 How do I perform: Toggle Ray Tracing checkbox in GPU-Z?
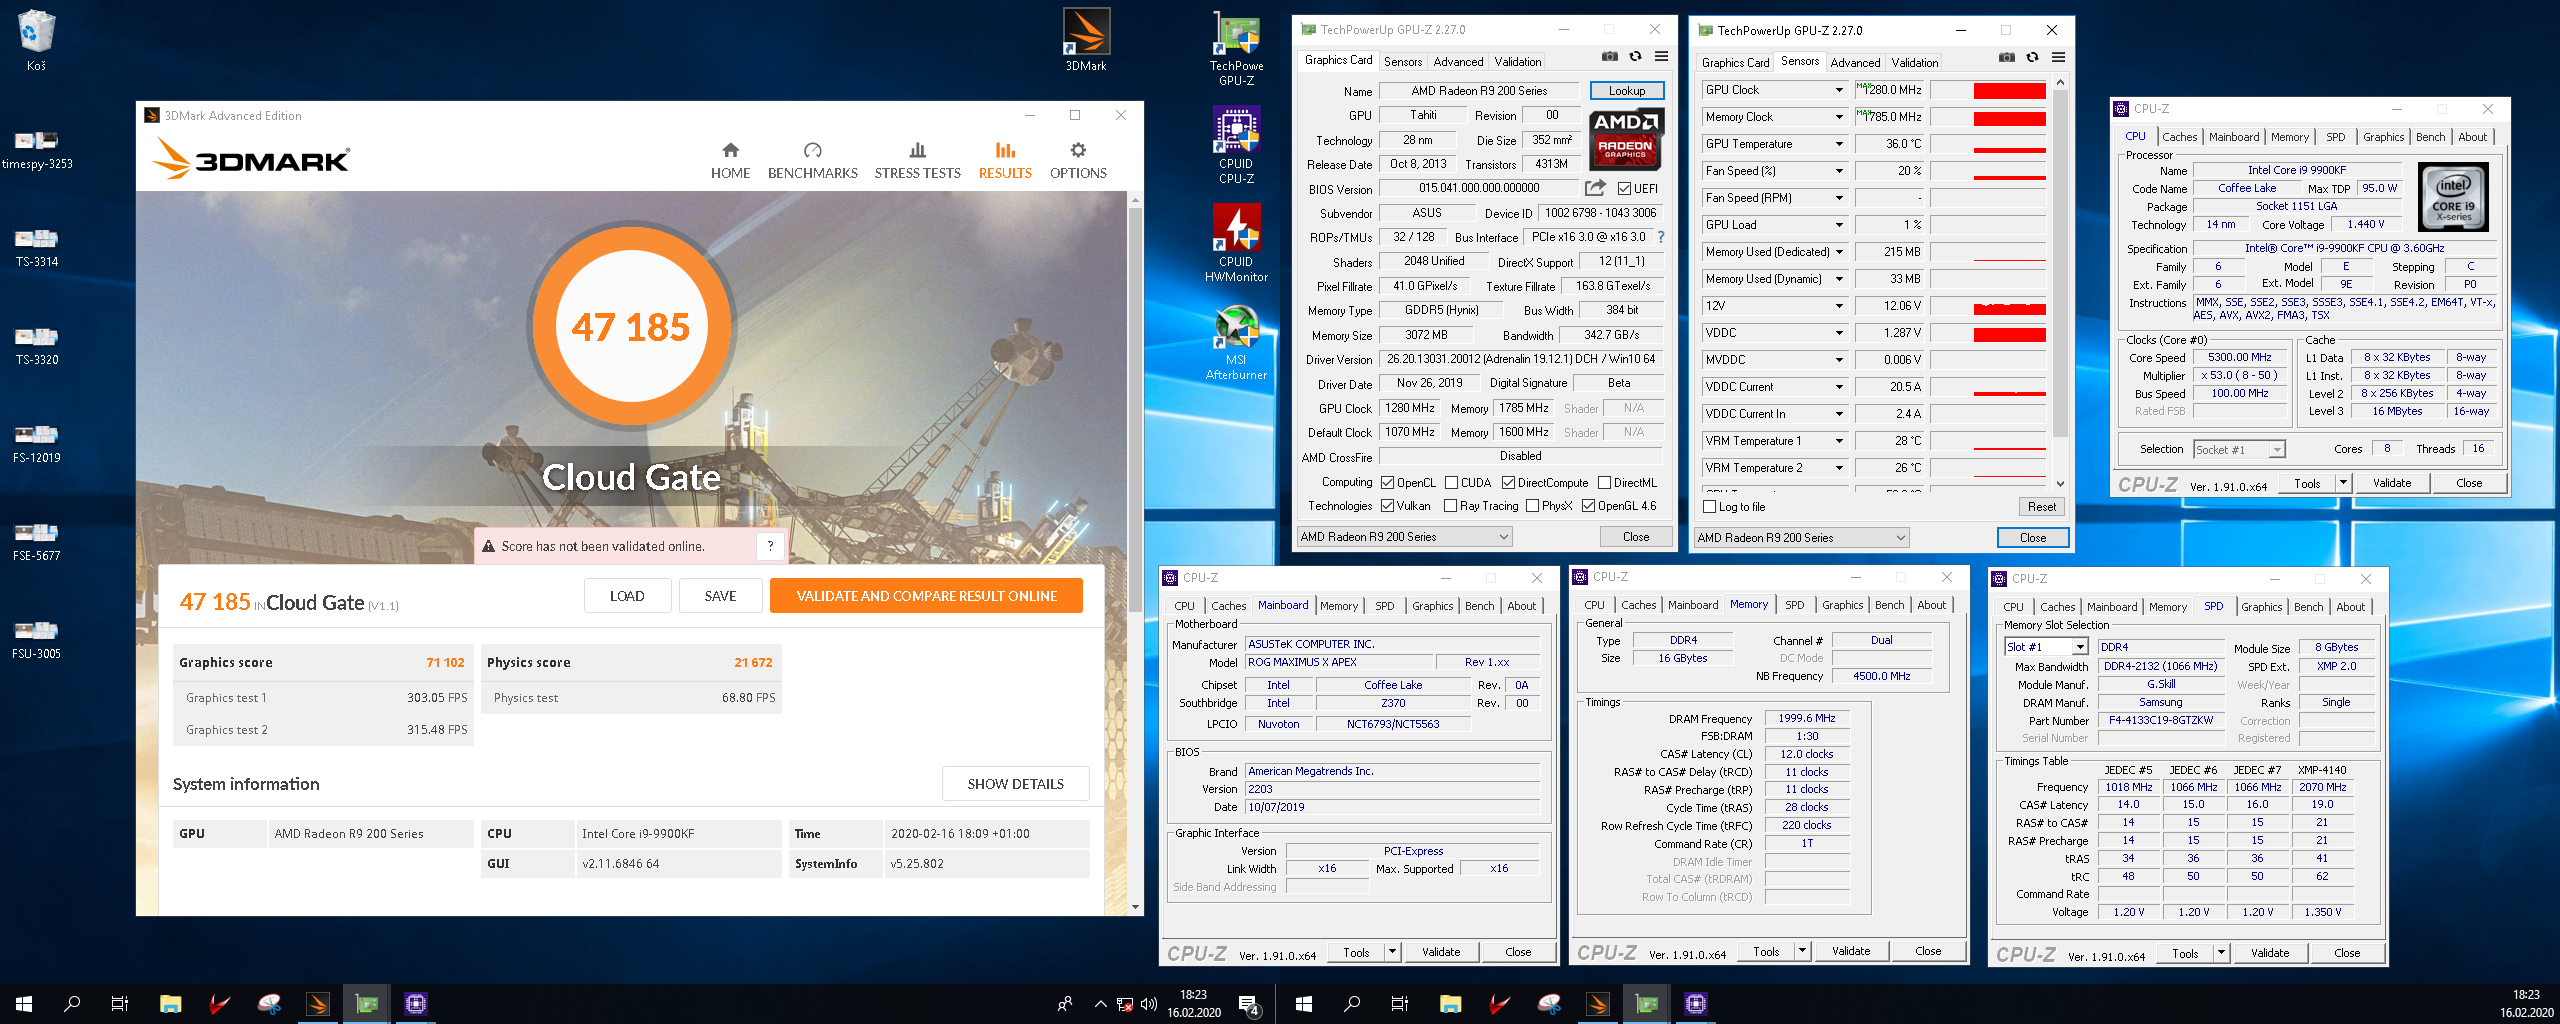click(x=1450, y=506)
